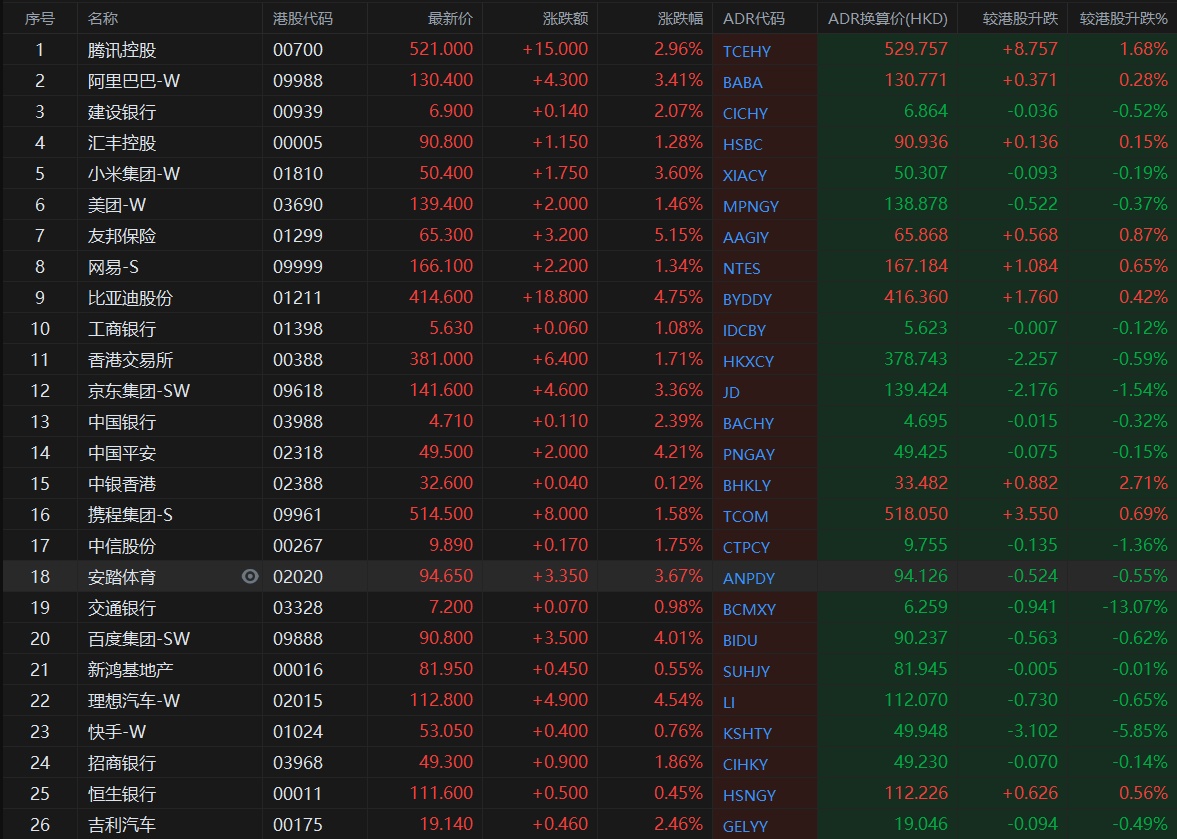This screenshot has height=839, width=1177.
Task: Open the BABA ADR code link
Action: click(742, 82)
